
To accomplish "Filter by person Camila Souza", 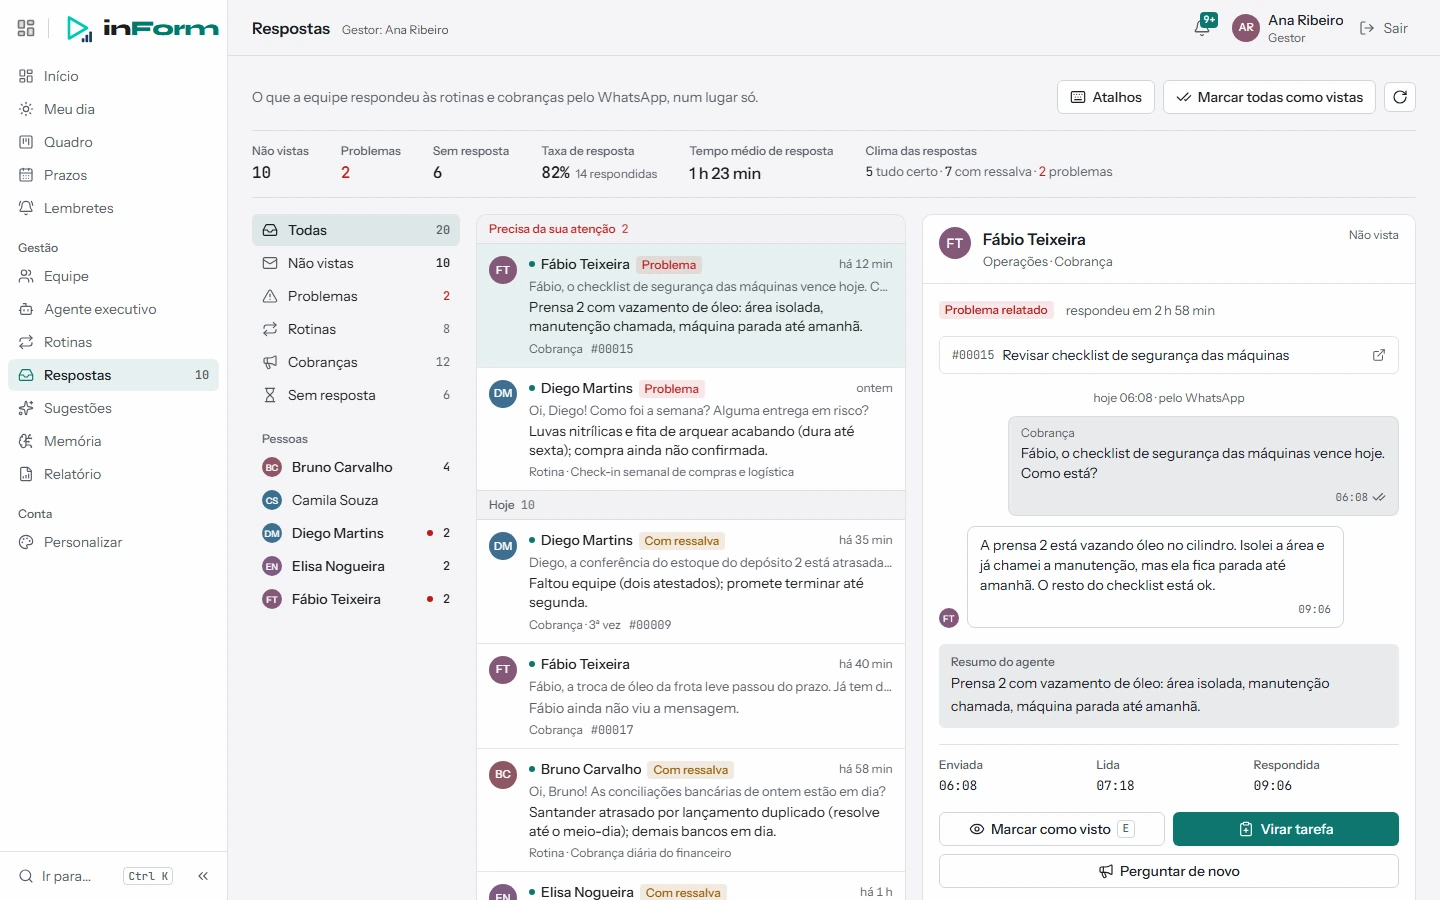I will click(356, 500).
